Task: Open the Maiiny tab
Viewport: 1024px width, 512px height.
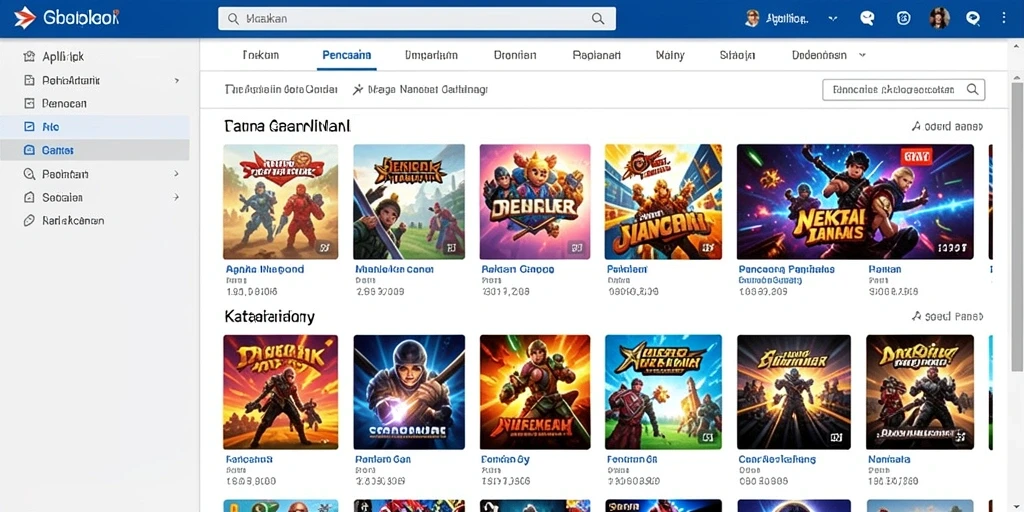Action: 670,56
